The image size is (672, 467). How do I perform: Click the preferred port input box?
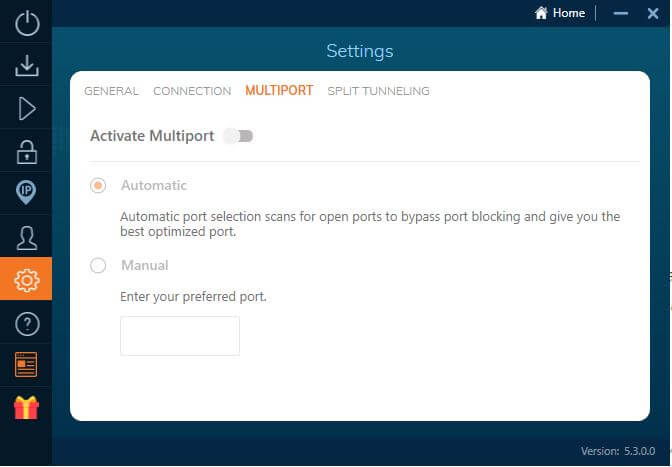(180, 336)
